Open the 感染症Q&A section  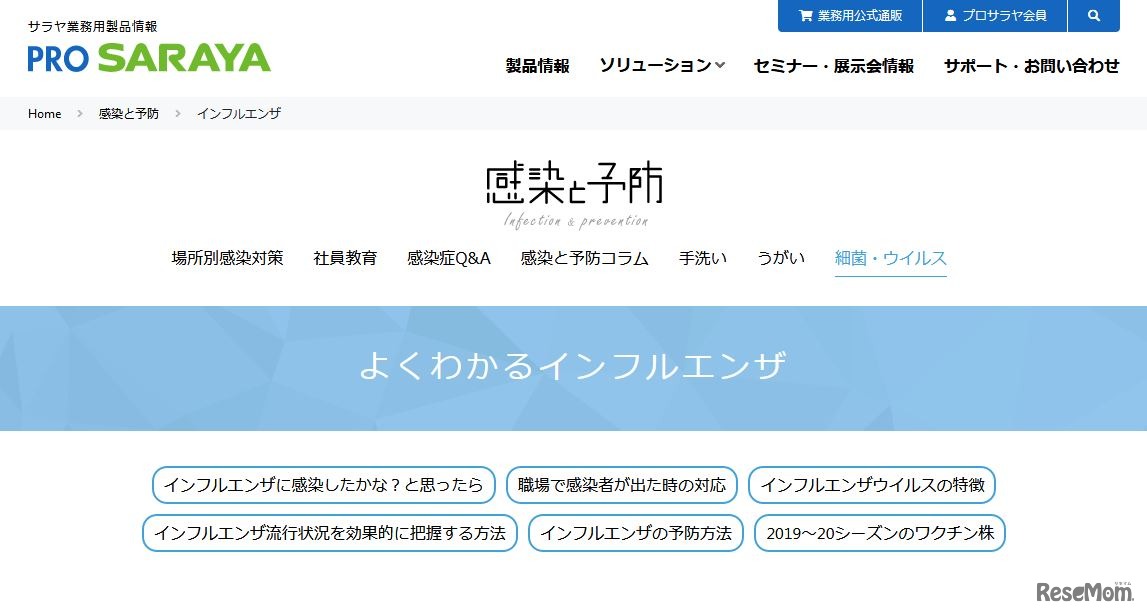tap(446, 258)
